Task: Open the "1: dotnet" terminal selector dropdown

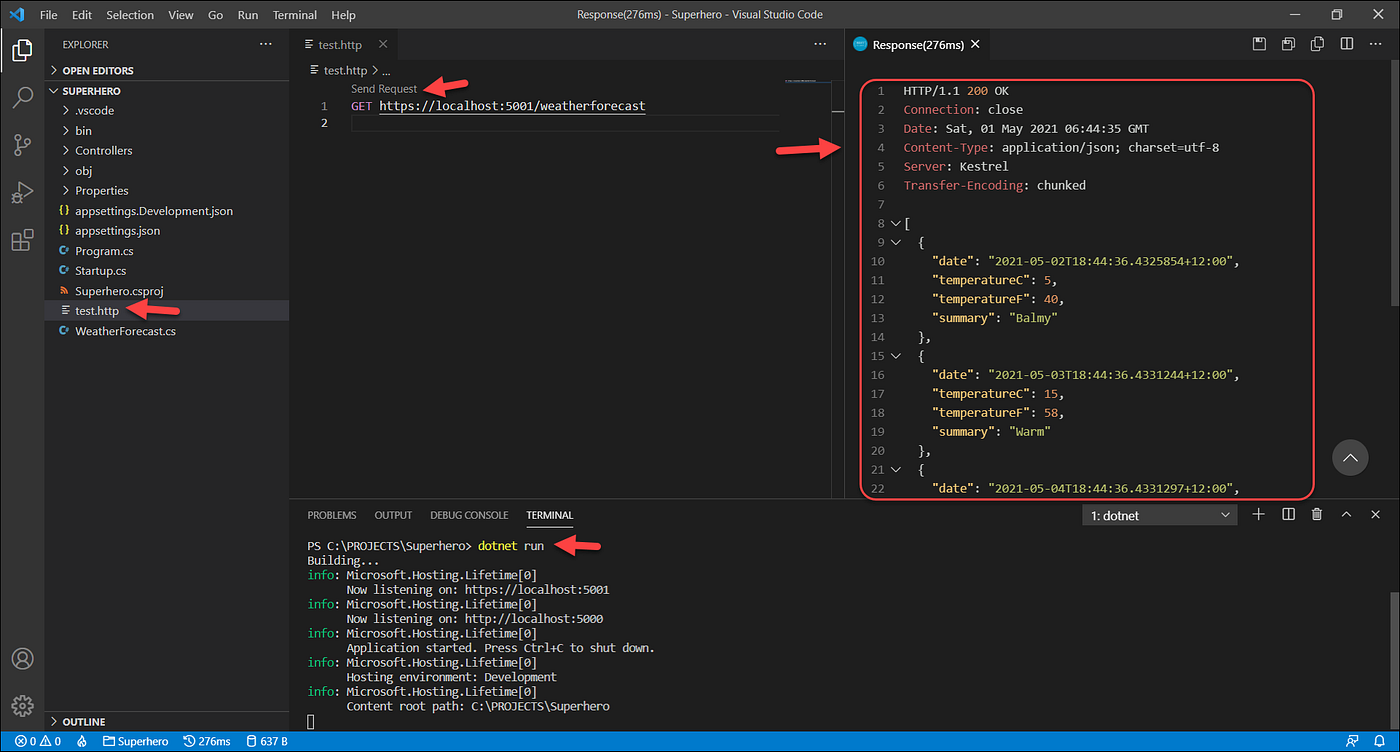Action: click(x=1159, y=514)
